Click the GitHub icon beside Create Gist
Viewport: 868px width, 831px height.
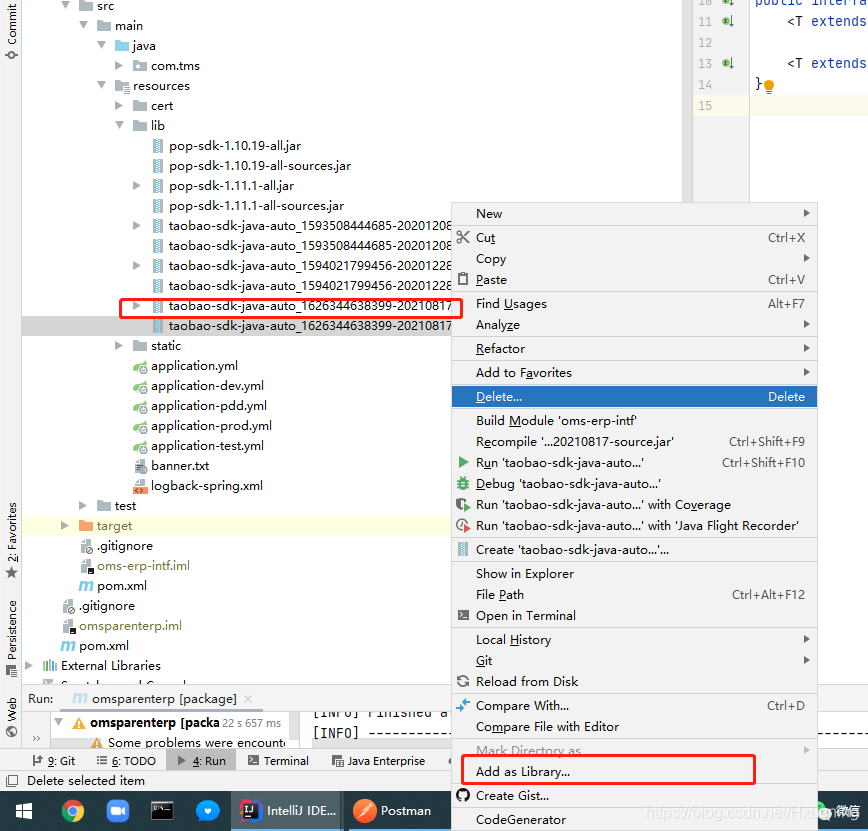coord(463,796)
